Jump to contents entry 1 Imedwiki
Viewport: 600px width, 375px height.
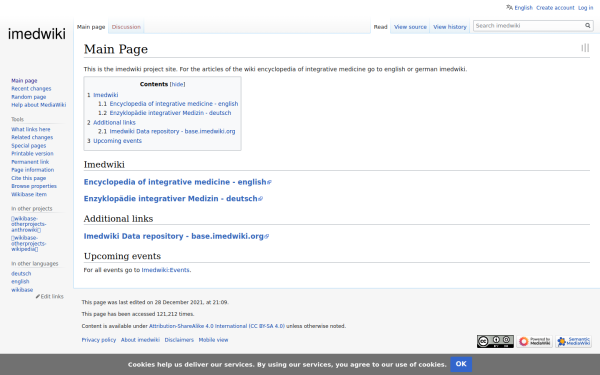coord(103,95)
